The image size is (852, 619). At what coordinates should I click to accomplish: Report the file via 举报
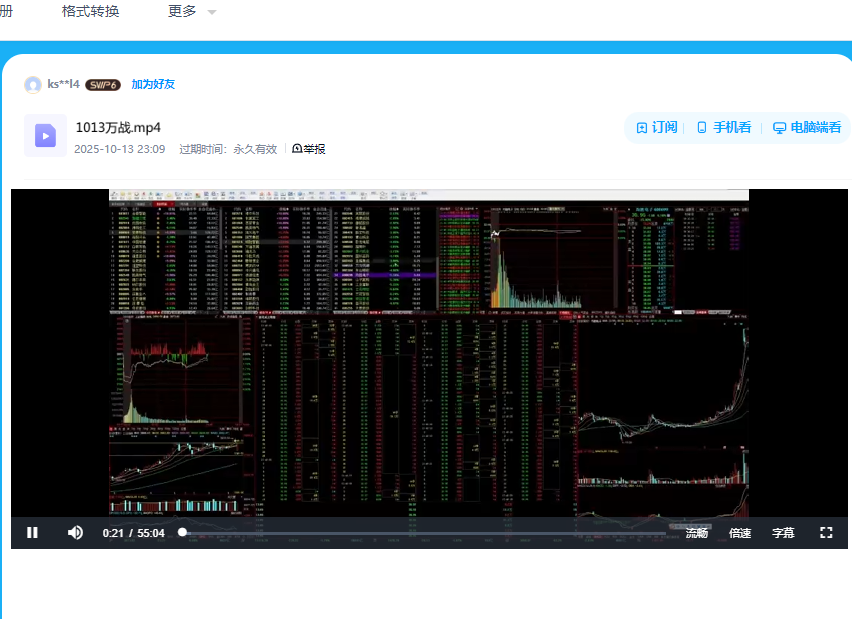pos(309,149)
